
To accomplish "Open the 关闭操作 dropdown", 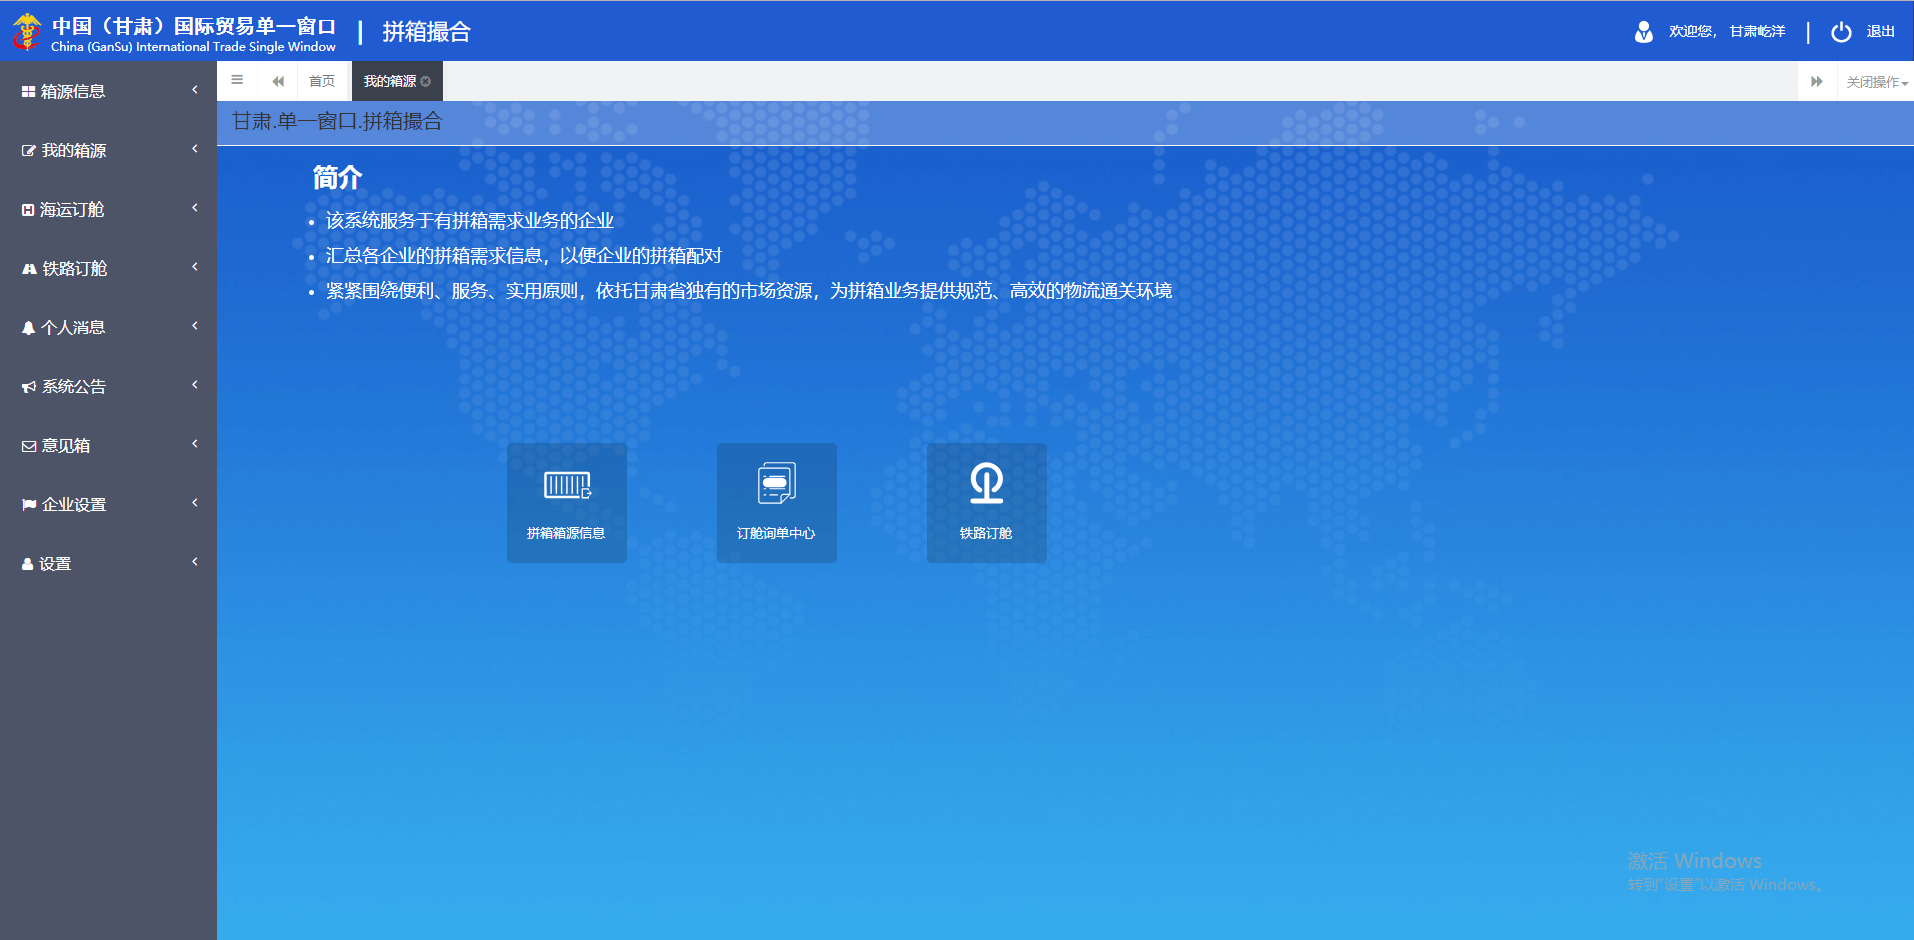I will pyautogui.click(x=1876, y=82).
